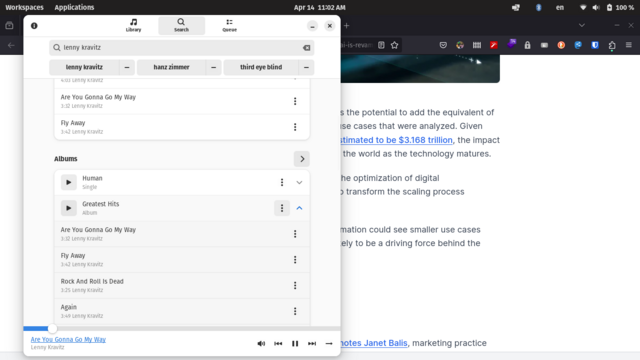Expand the Human single track list
Screen dimensions: 640x360
tap(299, 182)
